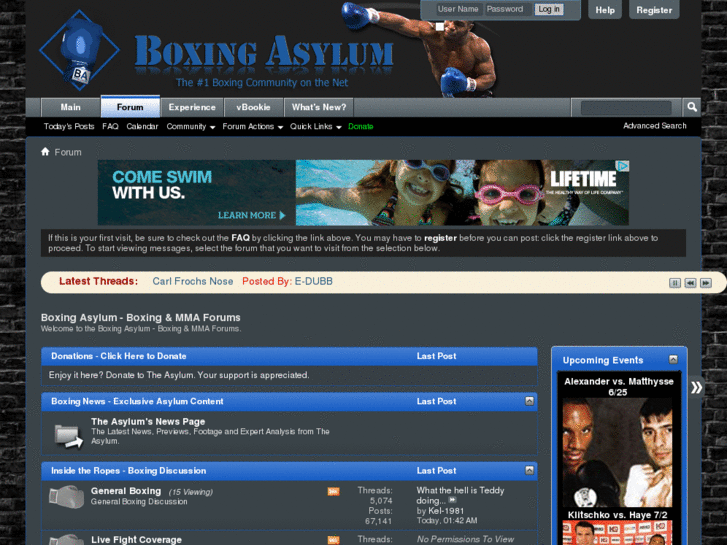Open the Forum Actions dropdown menu
This screenshot has height=545, width=727.
(x=253, y=127)
